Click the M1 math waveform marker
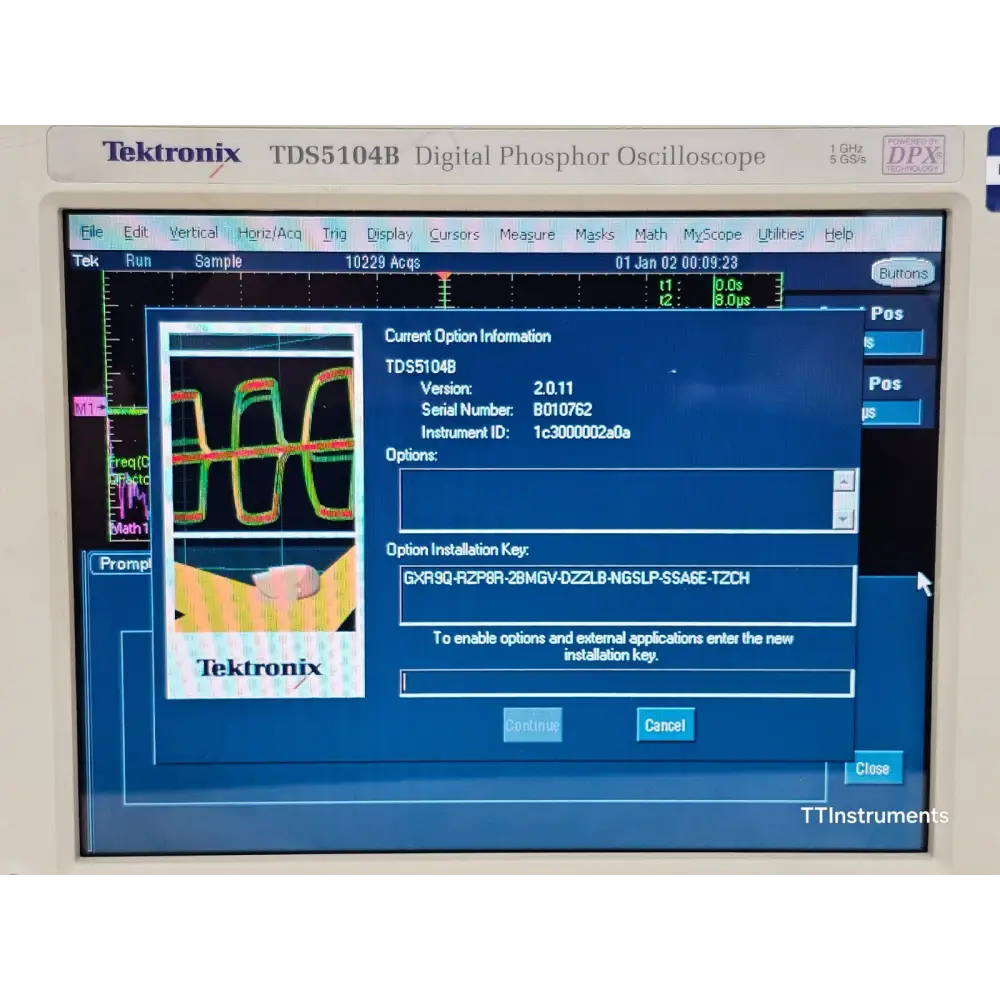 point(88,407)
